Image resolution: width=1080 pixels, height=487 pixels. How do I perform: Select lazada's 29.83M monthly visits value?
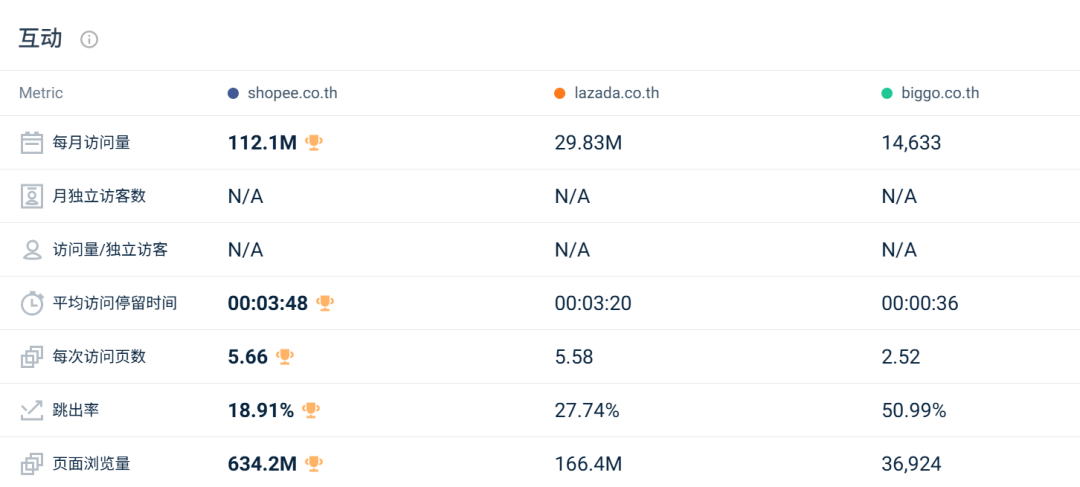click(588, 143)
